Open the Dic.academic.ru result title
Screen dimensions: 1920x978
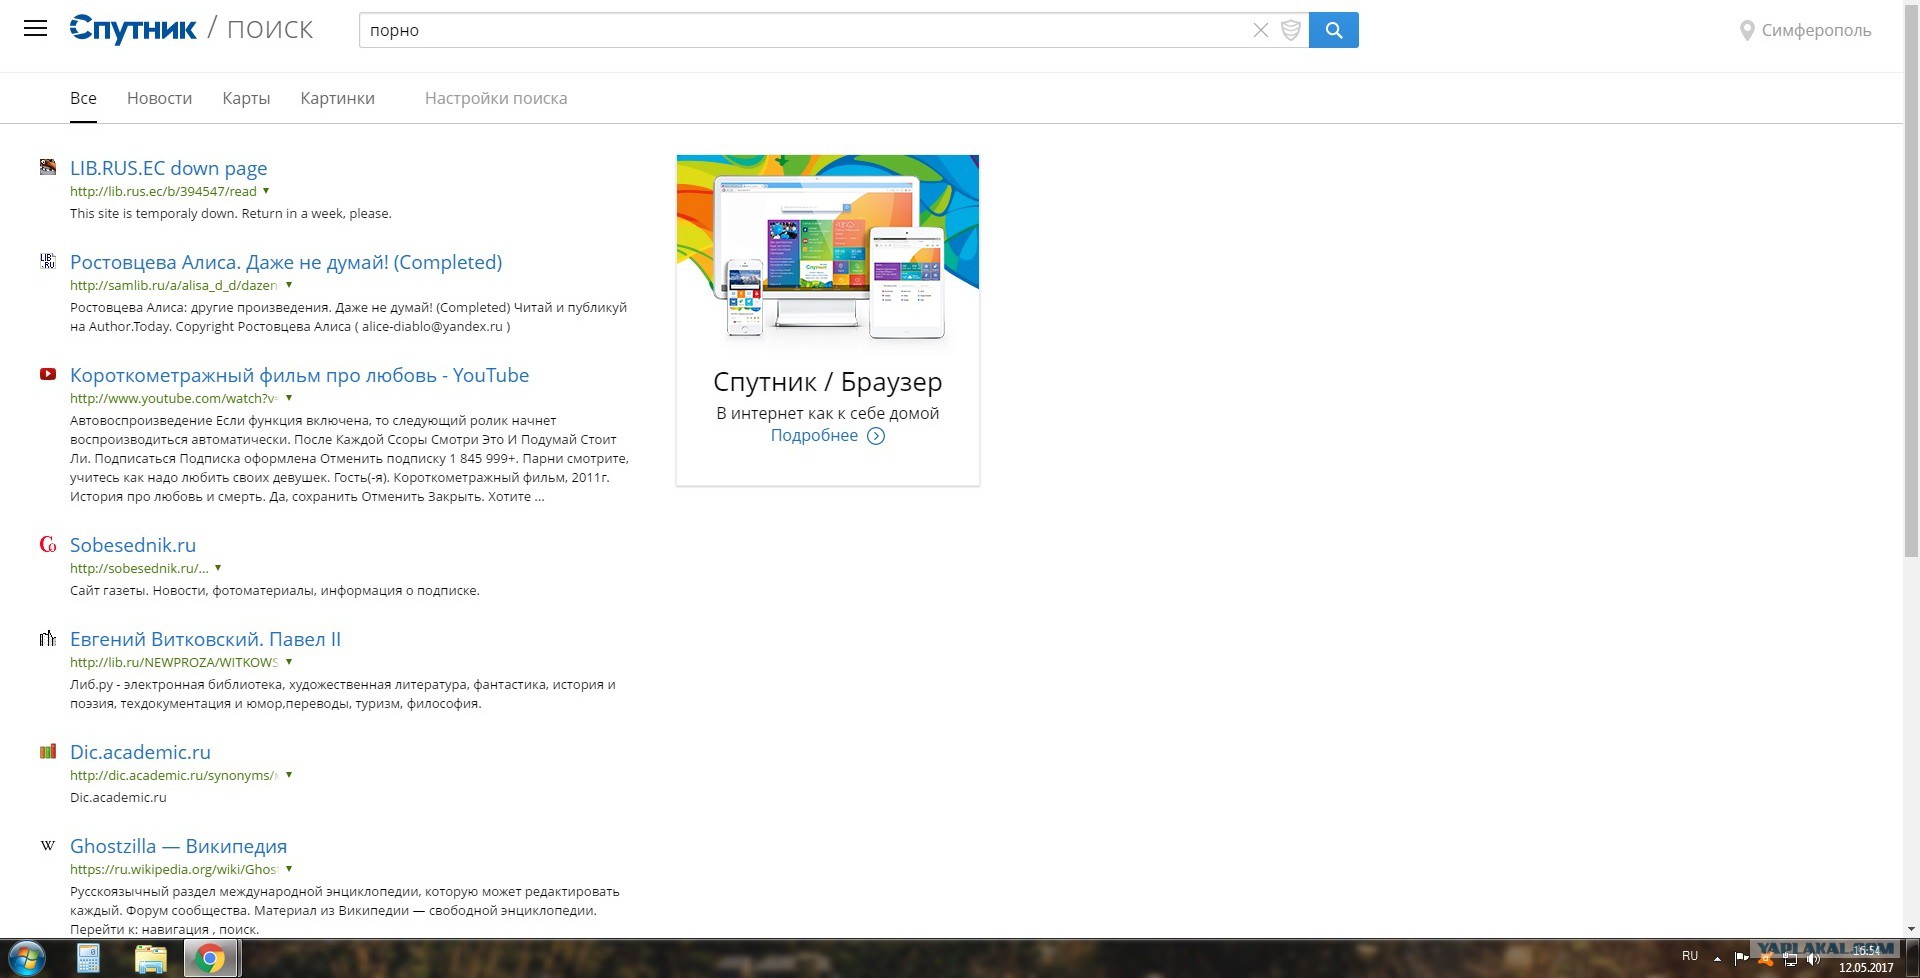point(140,752)
